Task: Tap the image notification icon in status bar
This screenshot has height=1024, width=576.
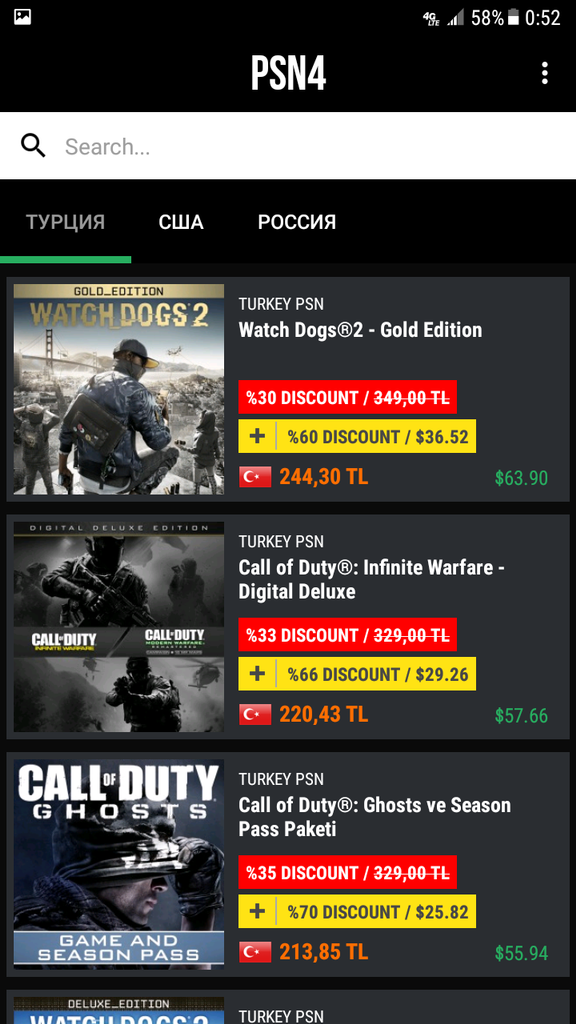Action: click(22, 17)
